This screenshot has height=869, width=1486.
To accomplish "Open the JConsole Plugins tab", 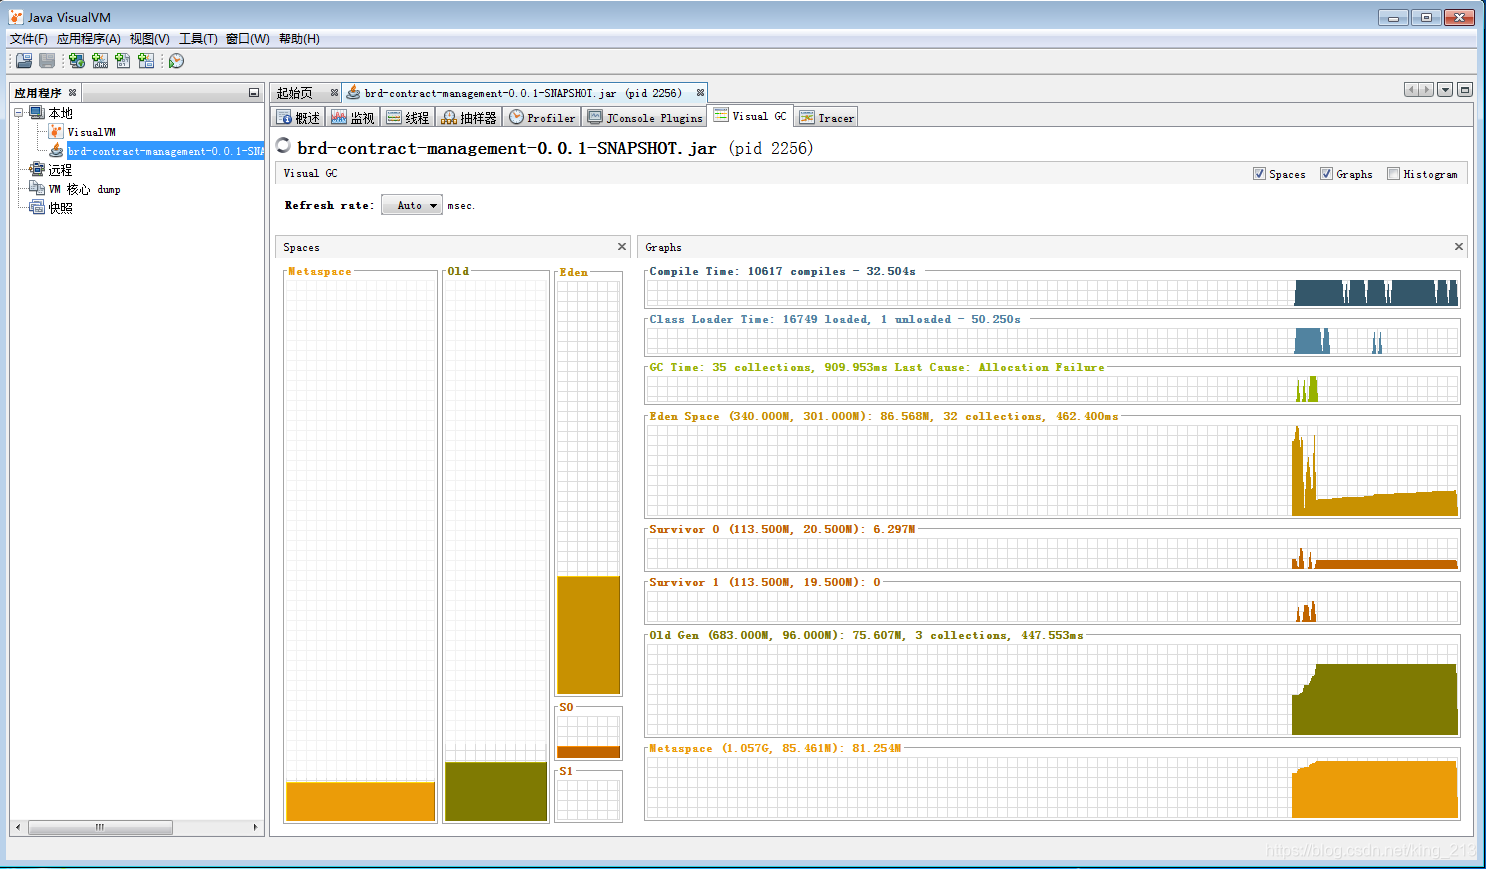I will pyautogui.click(x=645, y=117).
